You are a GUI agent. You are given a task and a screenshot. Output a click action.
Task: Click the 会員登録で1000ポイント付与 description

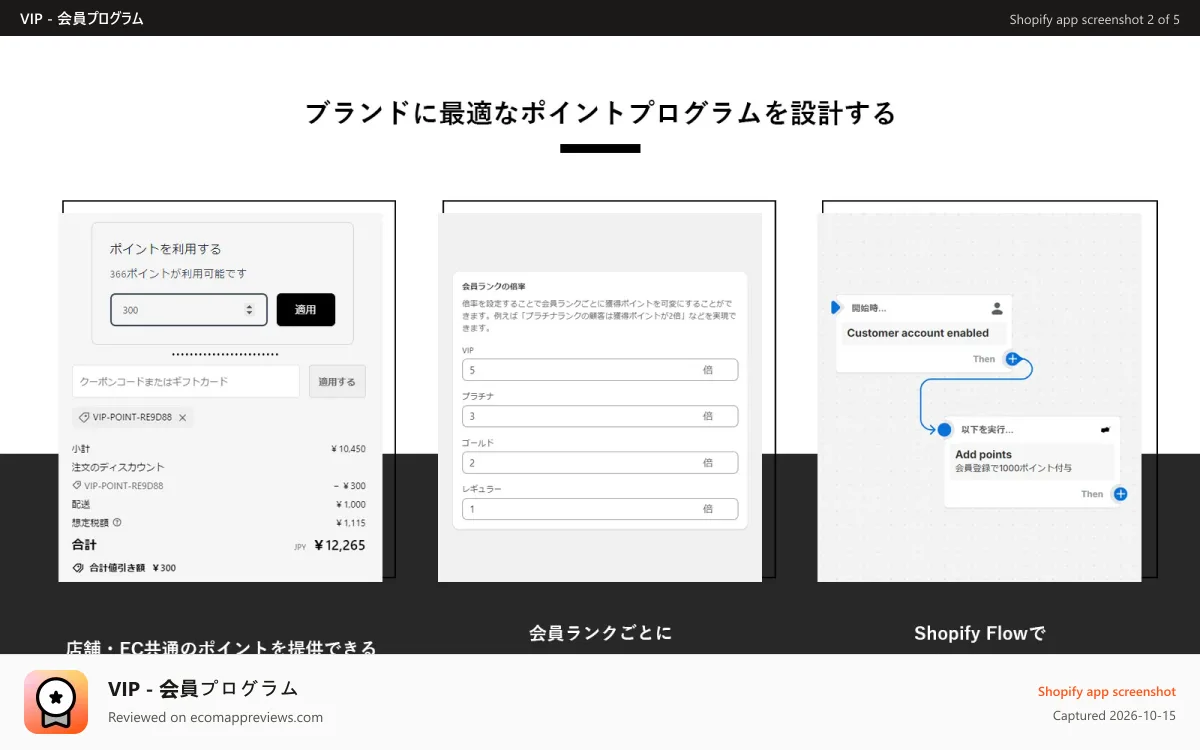pyautogui.click(x=1013, y=468)
